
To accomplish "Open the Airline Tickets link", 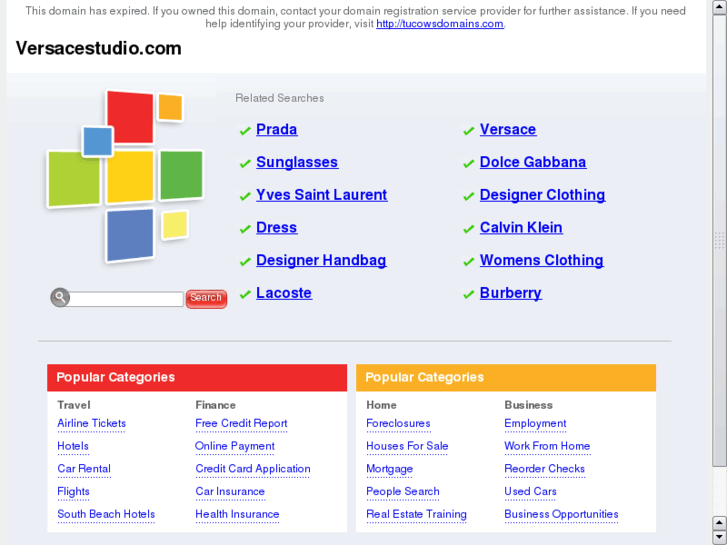I will click(x=92, y=423).
